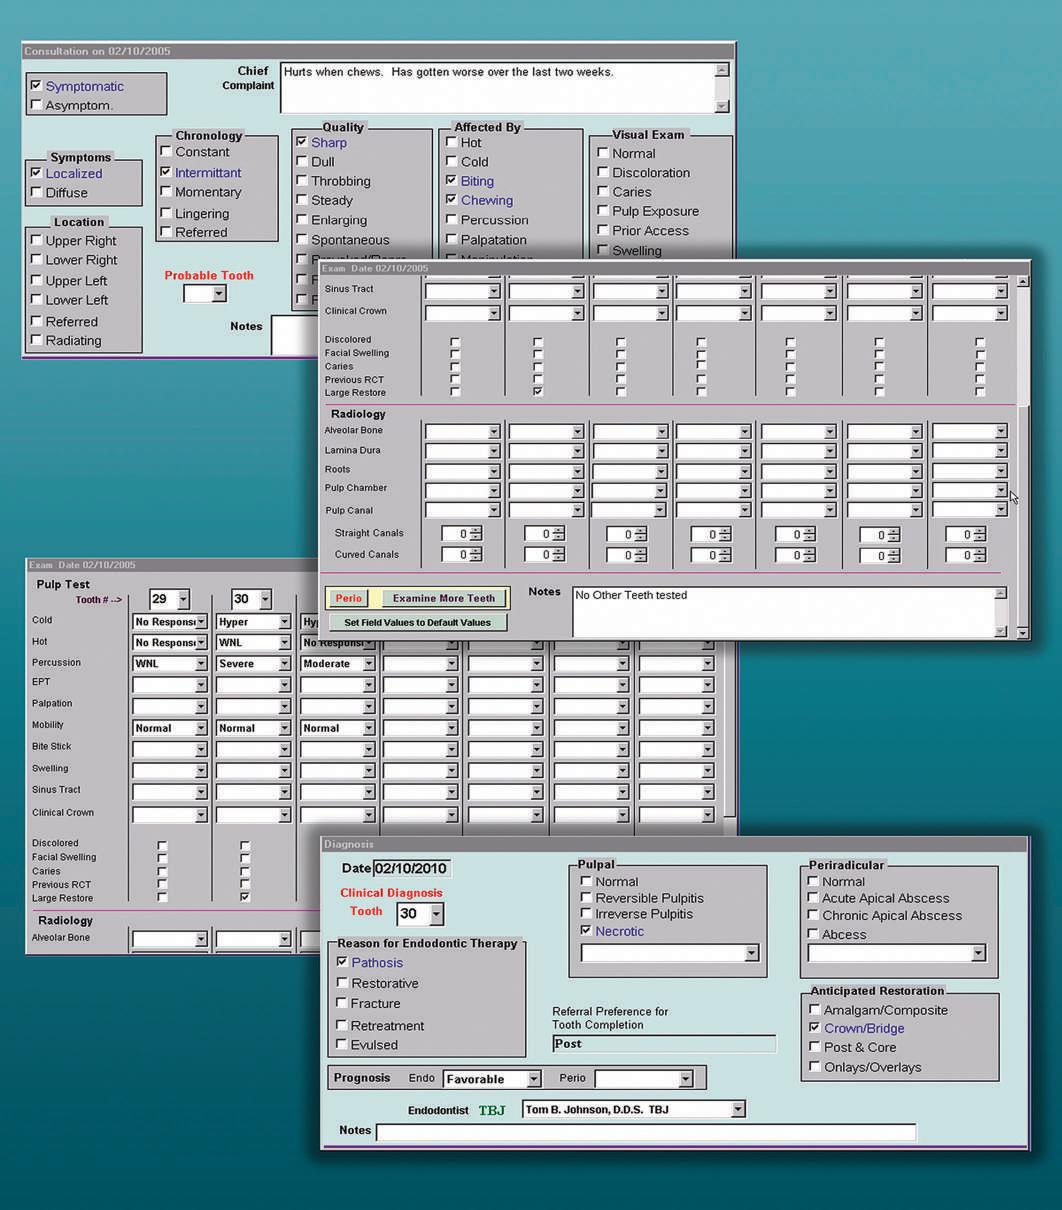Open tooth number 29 dropdown in Pulp Test
Screen dimensions: 1062x1210
[183, 599]
